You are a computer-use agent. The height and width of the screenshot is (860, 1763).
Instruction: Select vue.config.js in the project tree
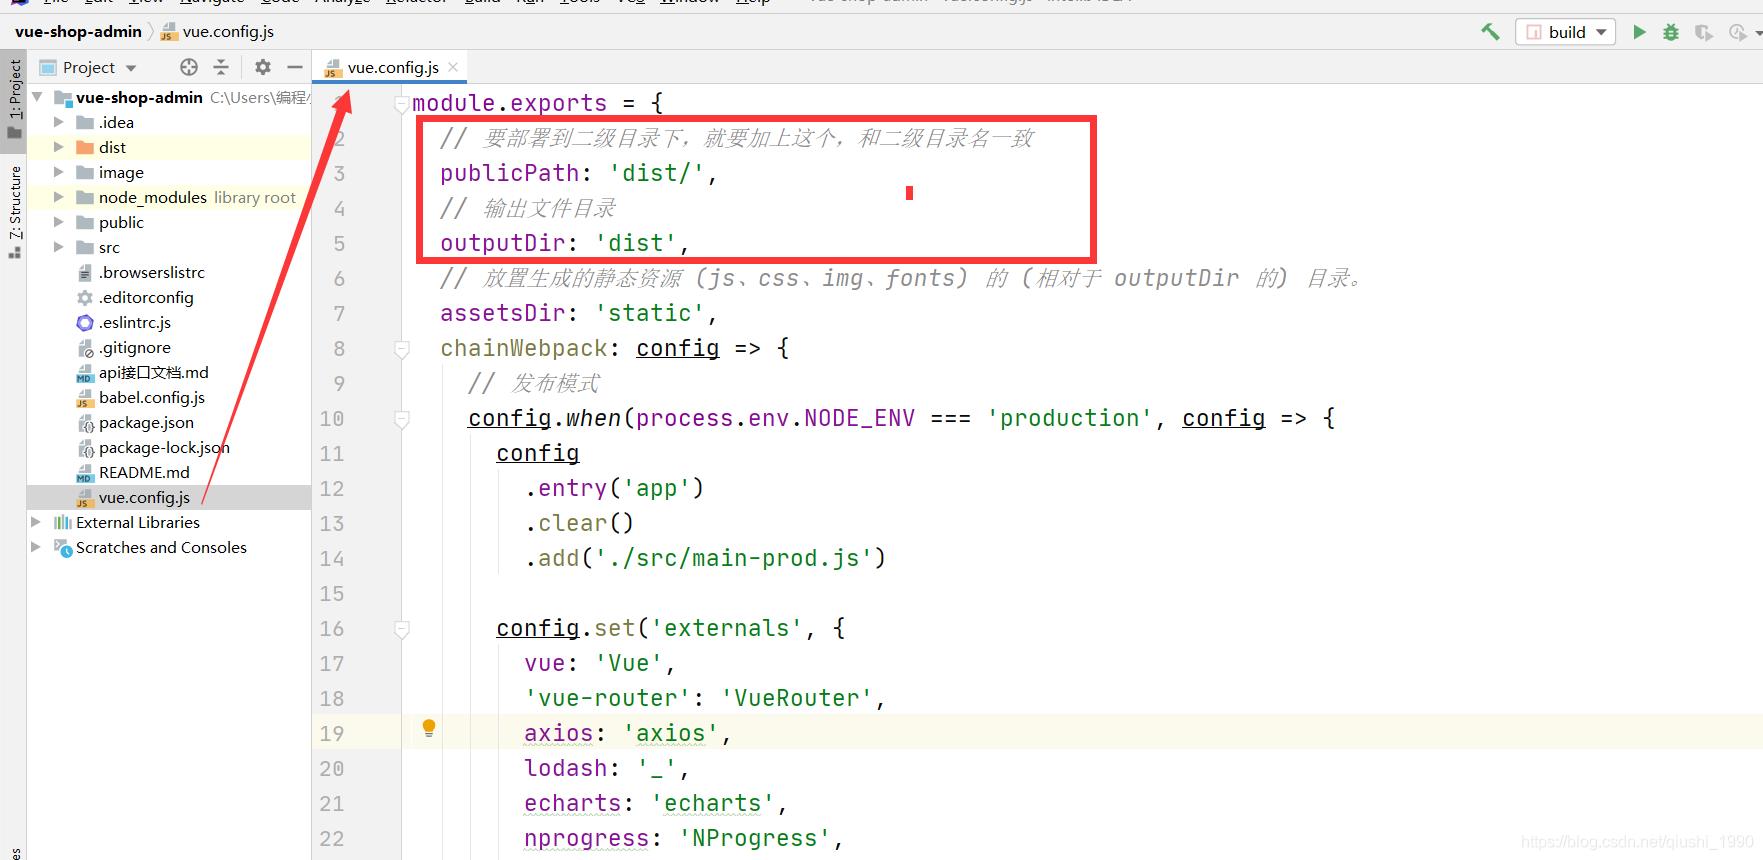(144, 497)
